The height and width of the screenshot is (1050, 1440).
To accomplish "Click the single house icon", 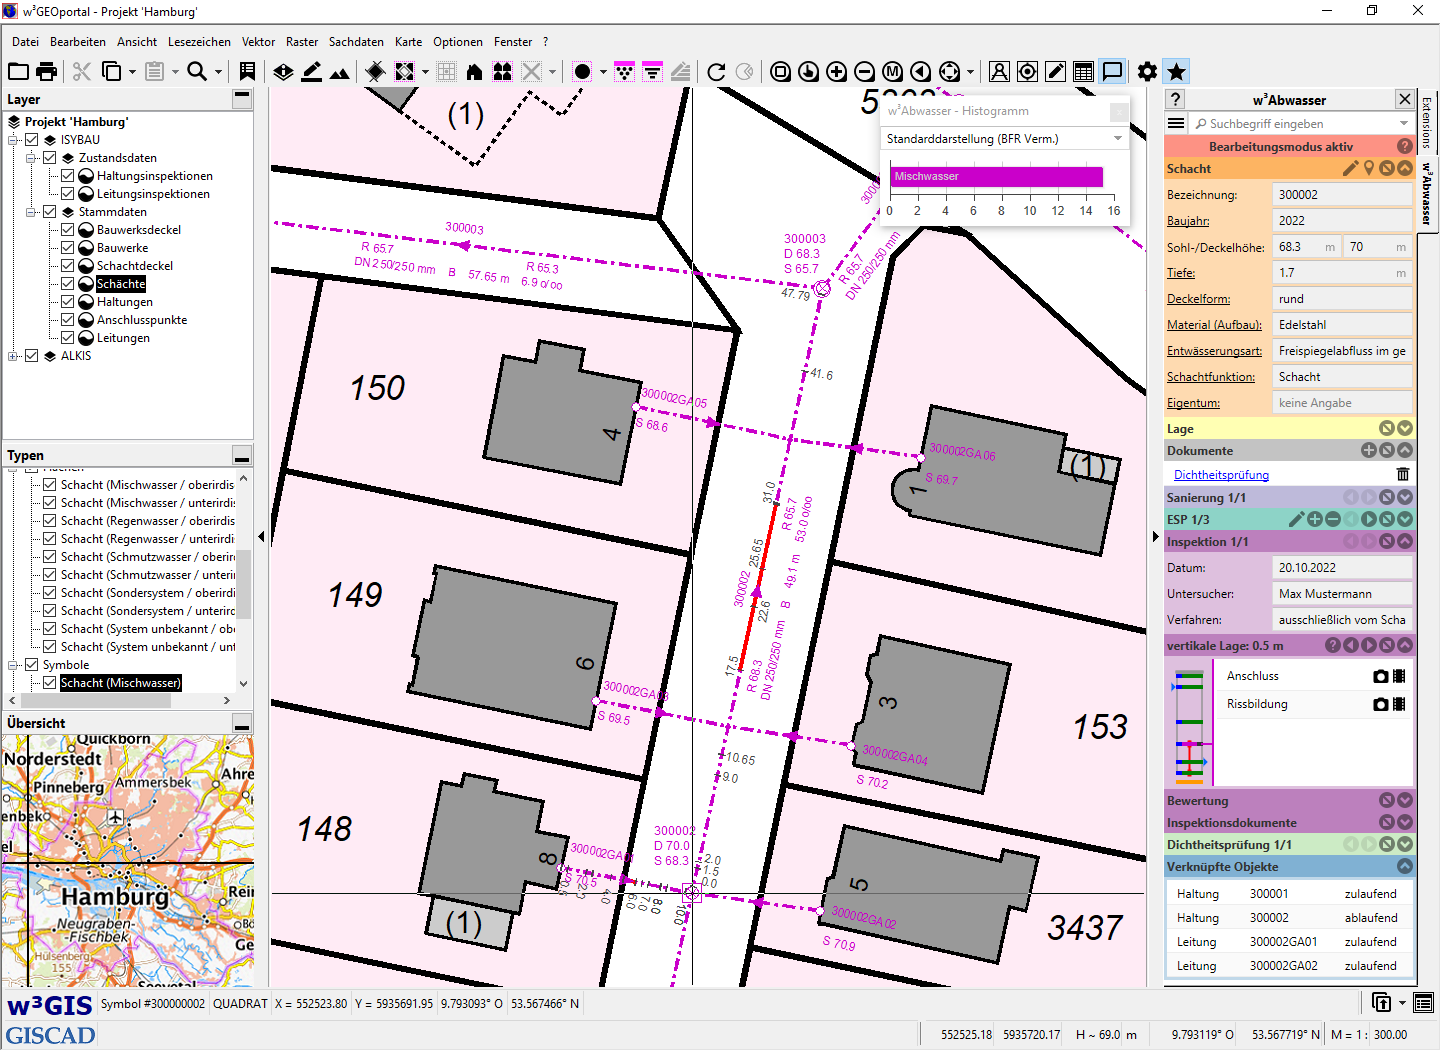I will 474,71.
